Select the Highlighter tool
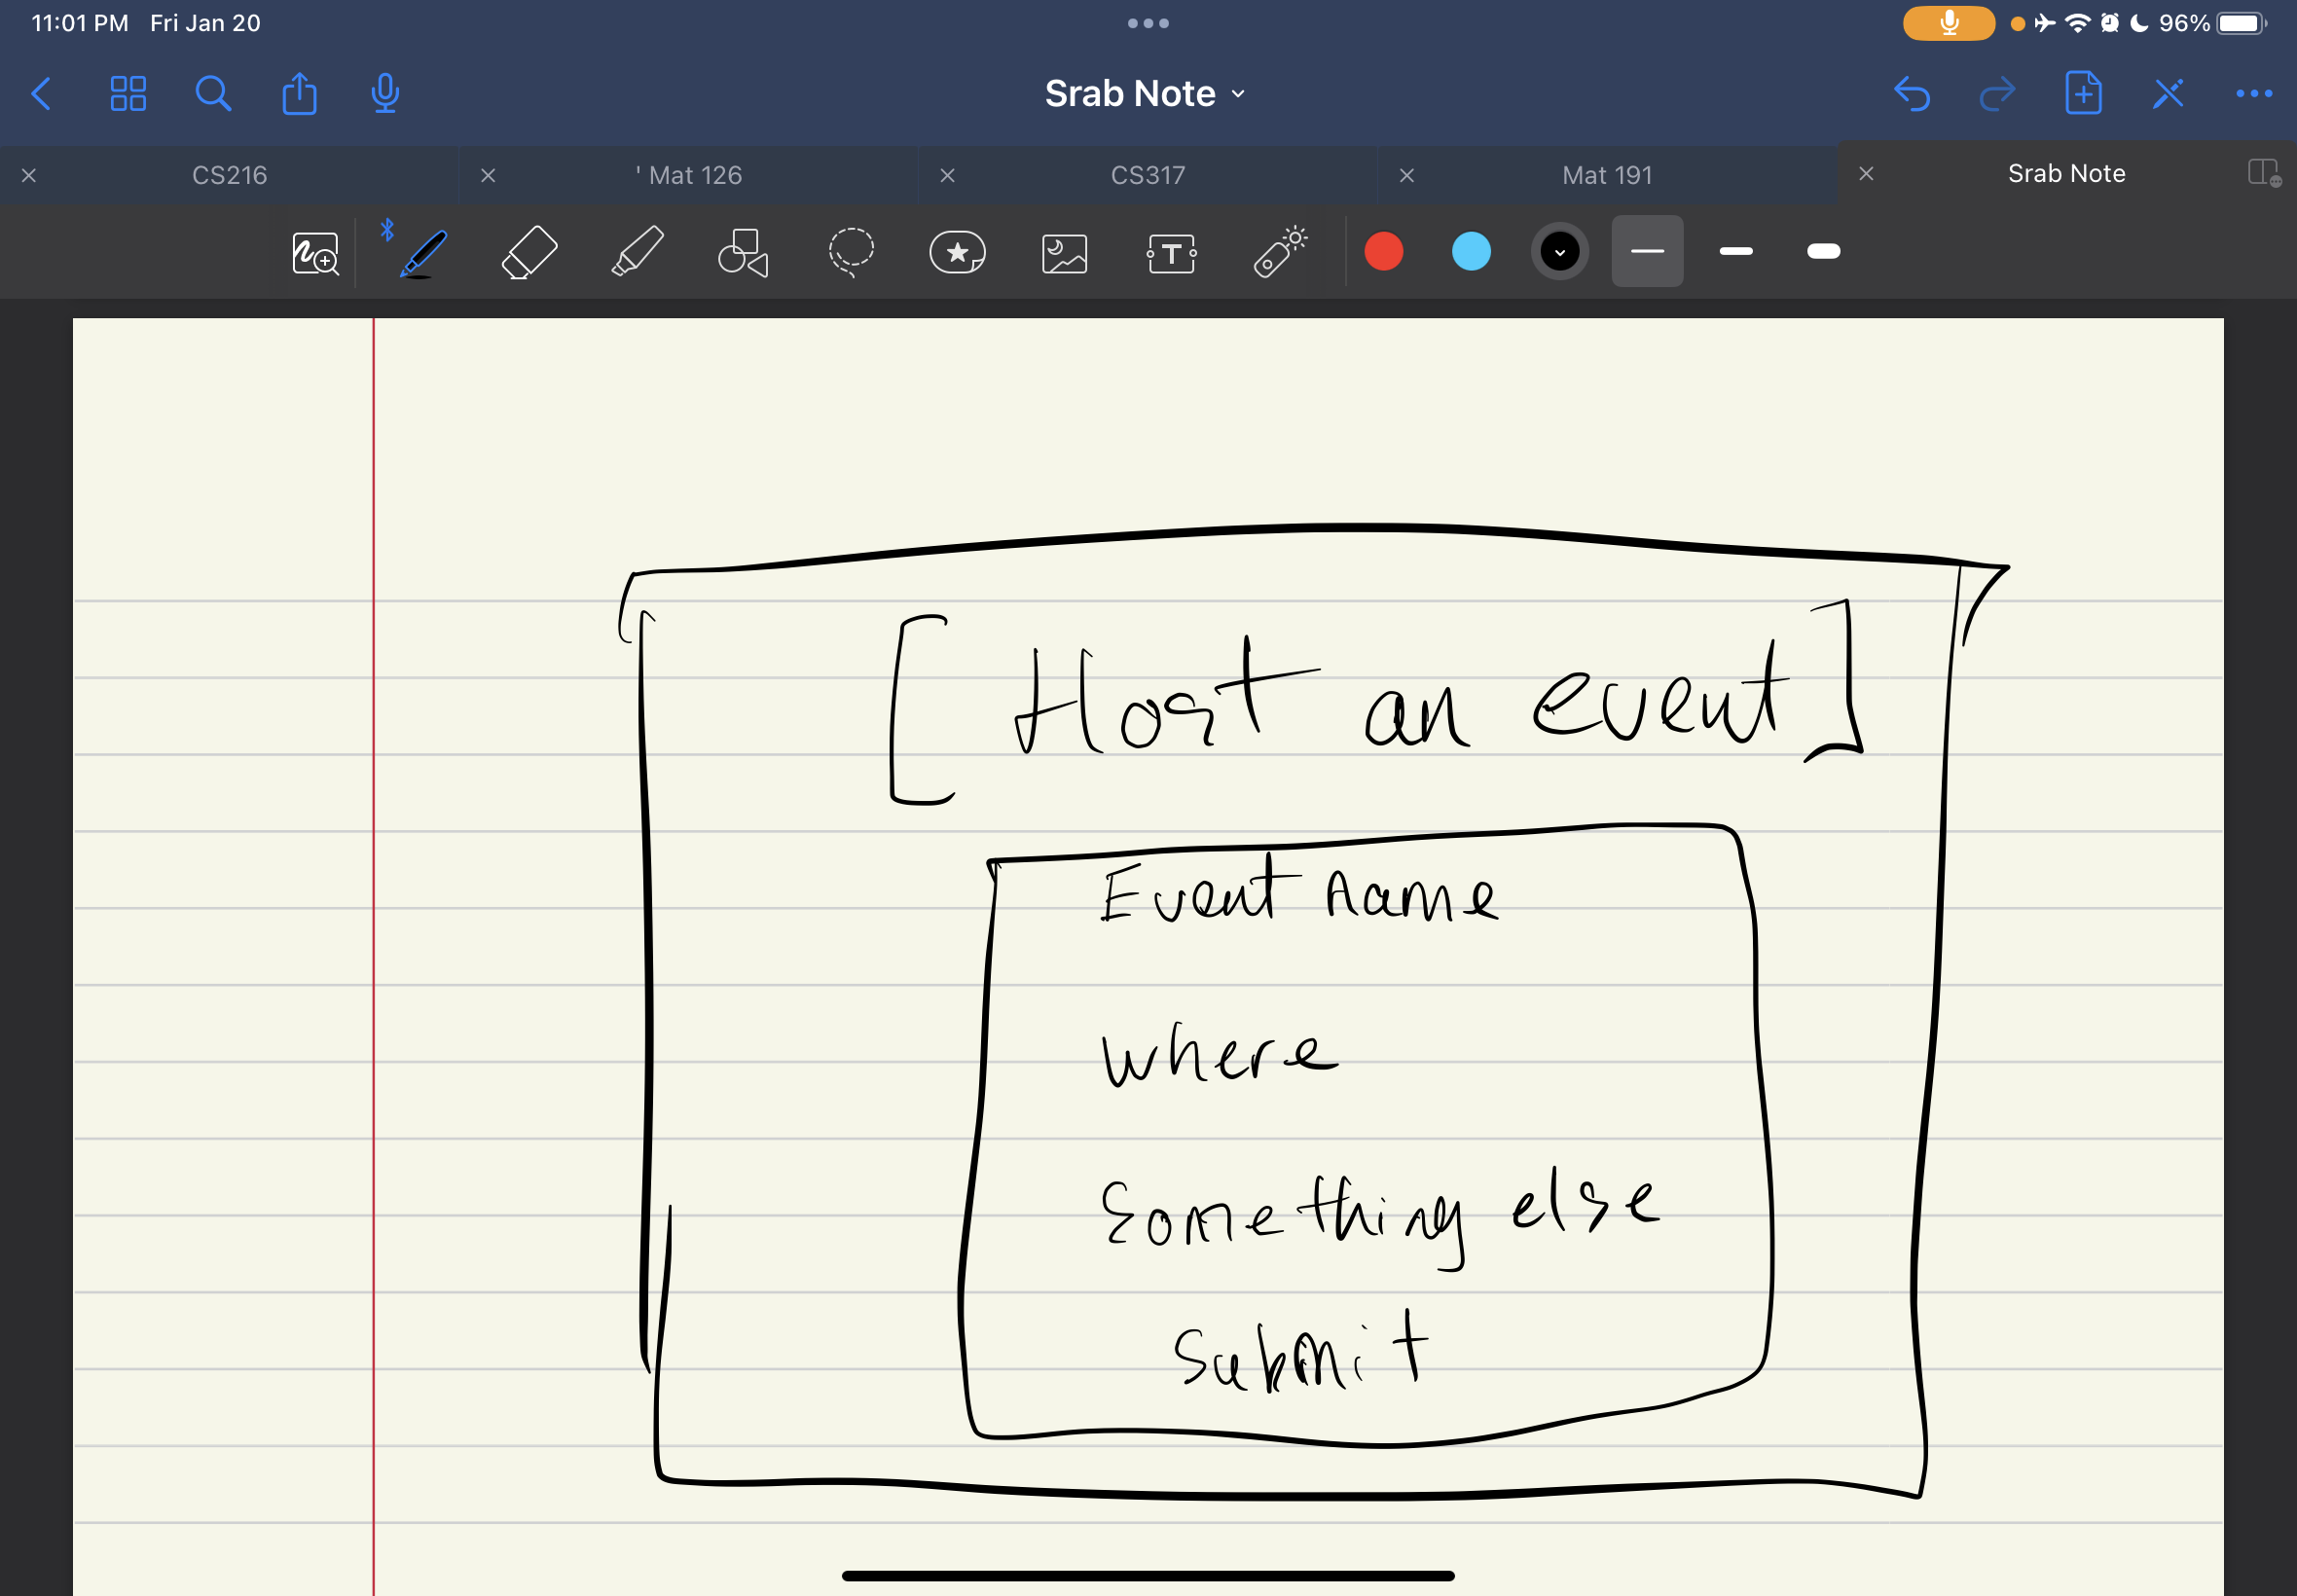Image resolution: width=2297 pixels, height=1596 pixels. (637, 252)
